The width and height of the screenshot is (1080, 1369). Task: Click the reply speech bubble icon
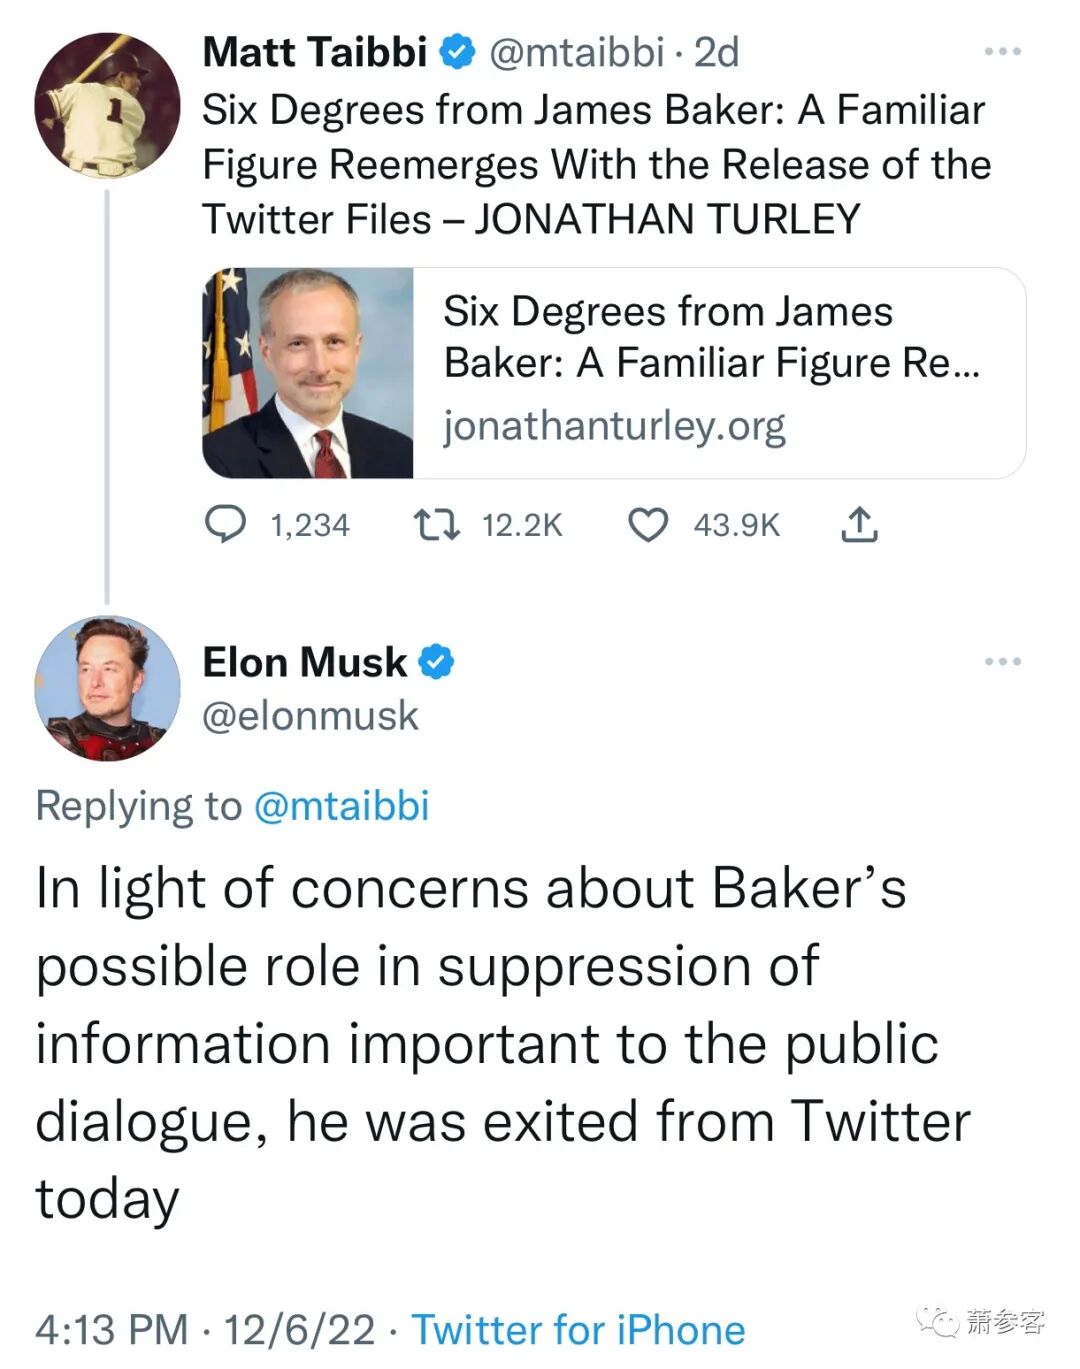pos(225,524)
